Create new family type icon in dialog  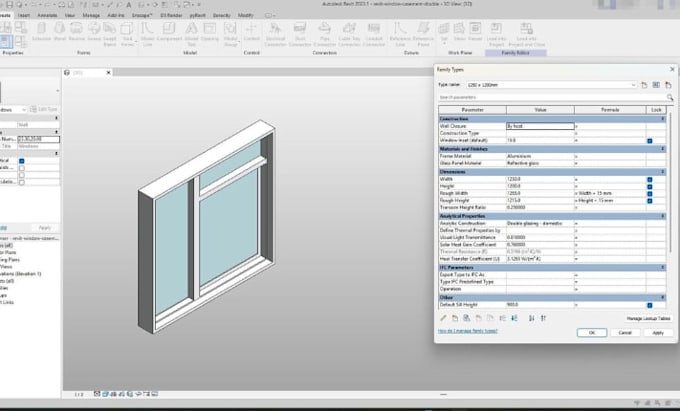tap(644, 85)
